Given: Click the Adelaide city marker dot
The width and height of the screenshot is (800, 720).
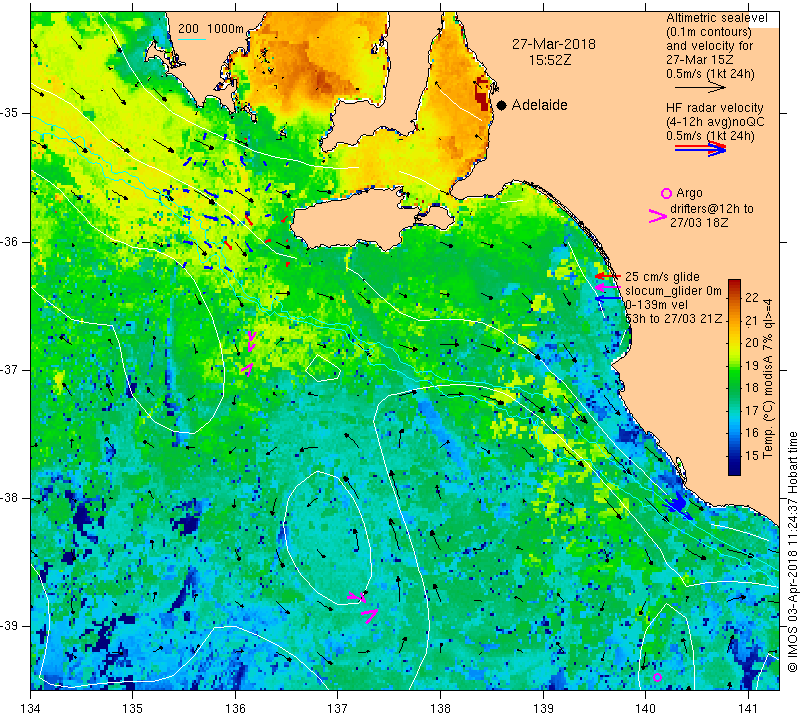Looking at the screenshot, I should 502,105.
